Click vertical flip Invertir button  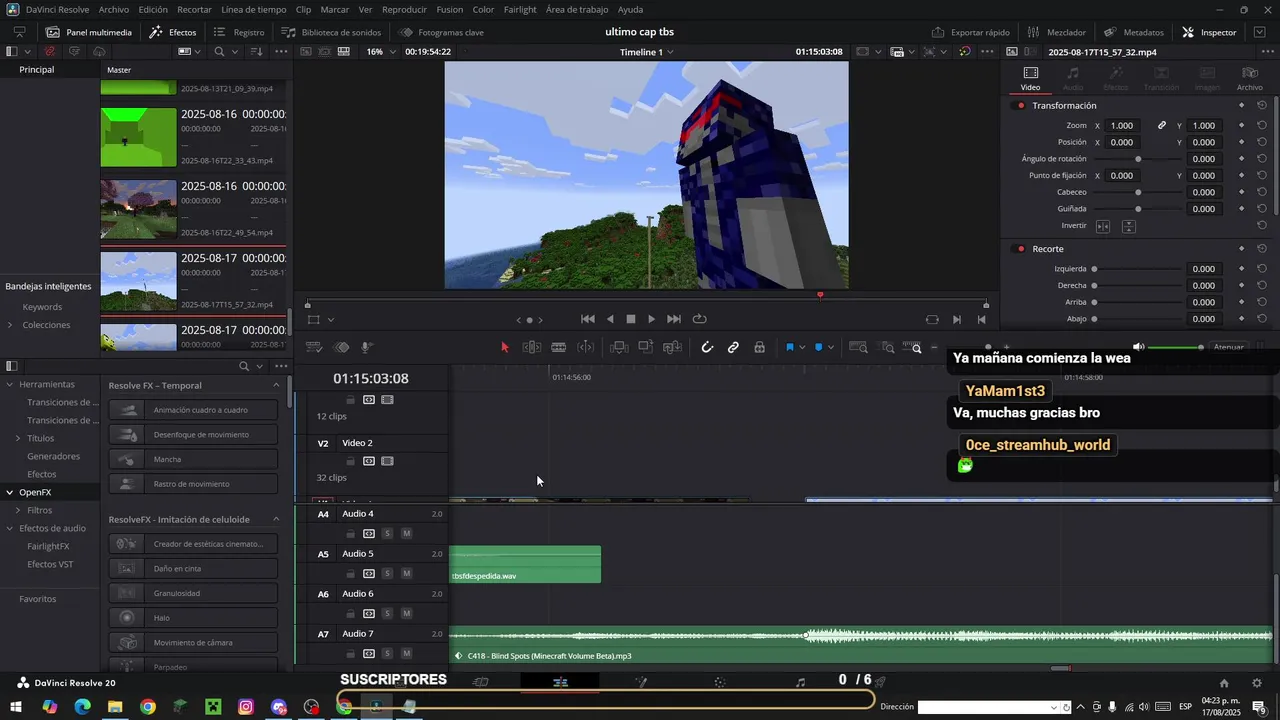1128,226
